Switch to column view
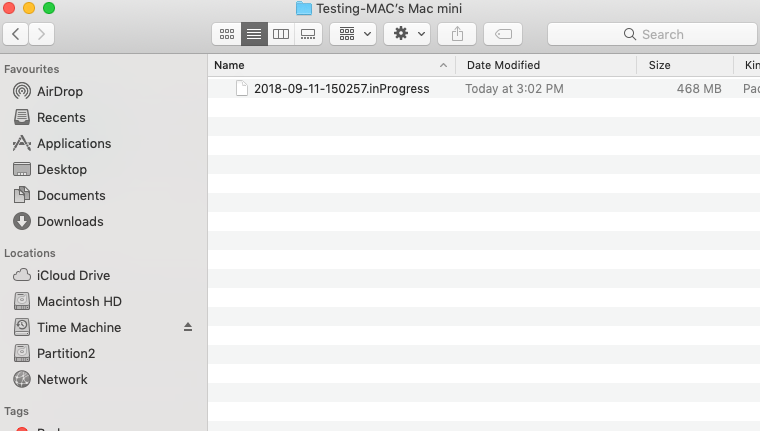760x431 pixels. (x=281, y=34)
